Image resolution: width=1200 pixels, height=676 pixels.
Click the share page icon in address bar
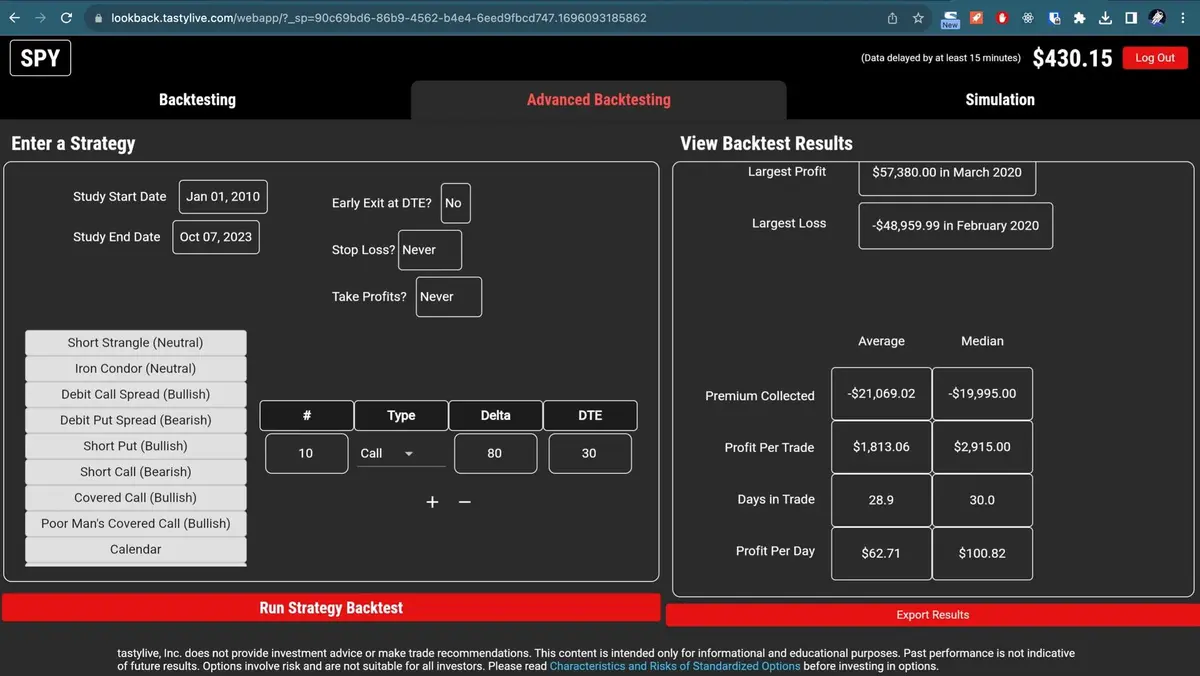click(892, 18)
